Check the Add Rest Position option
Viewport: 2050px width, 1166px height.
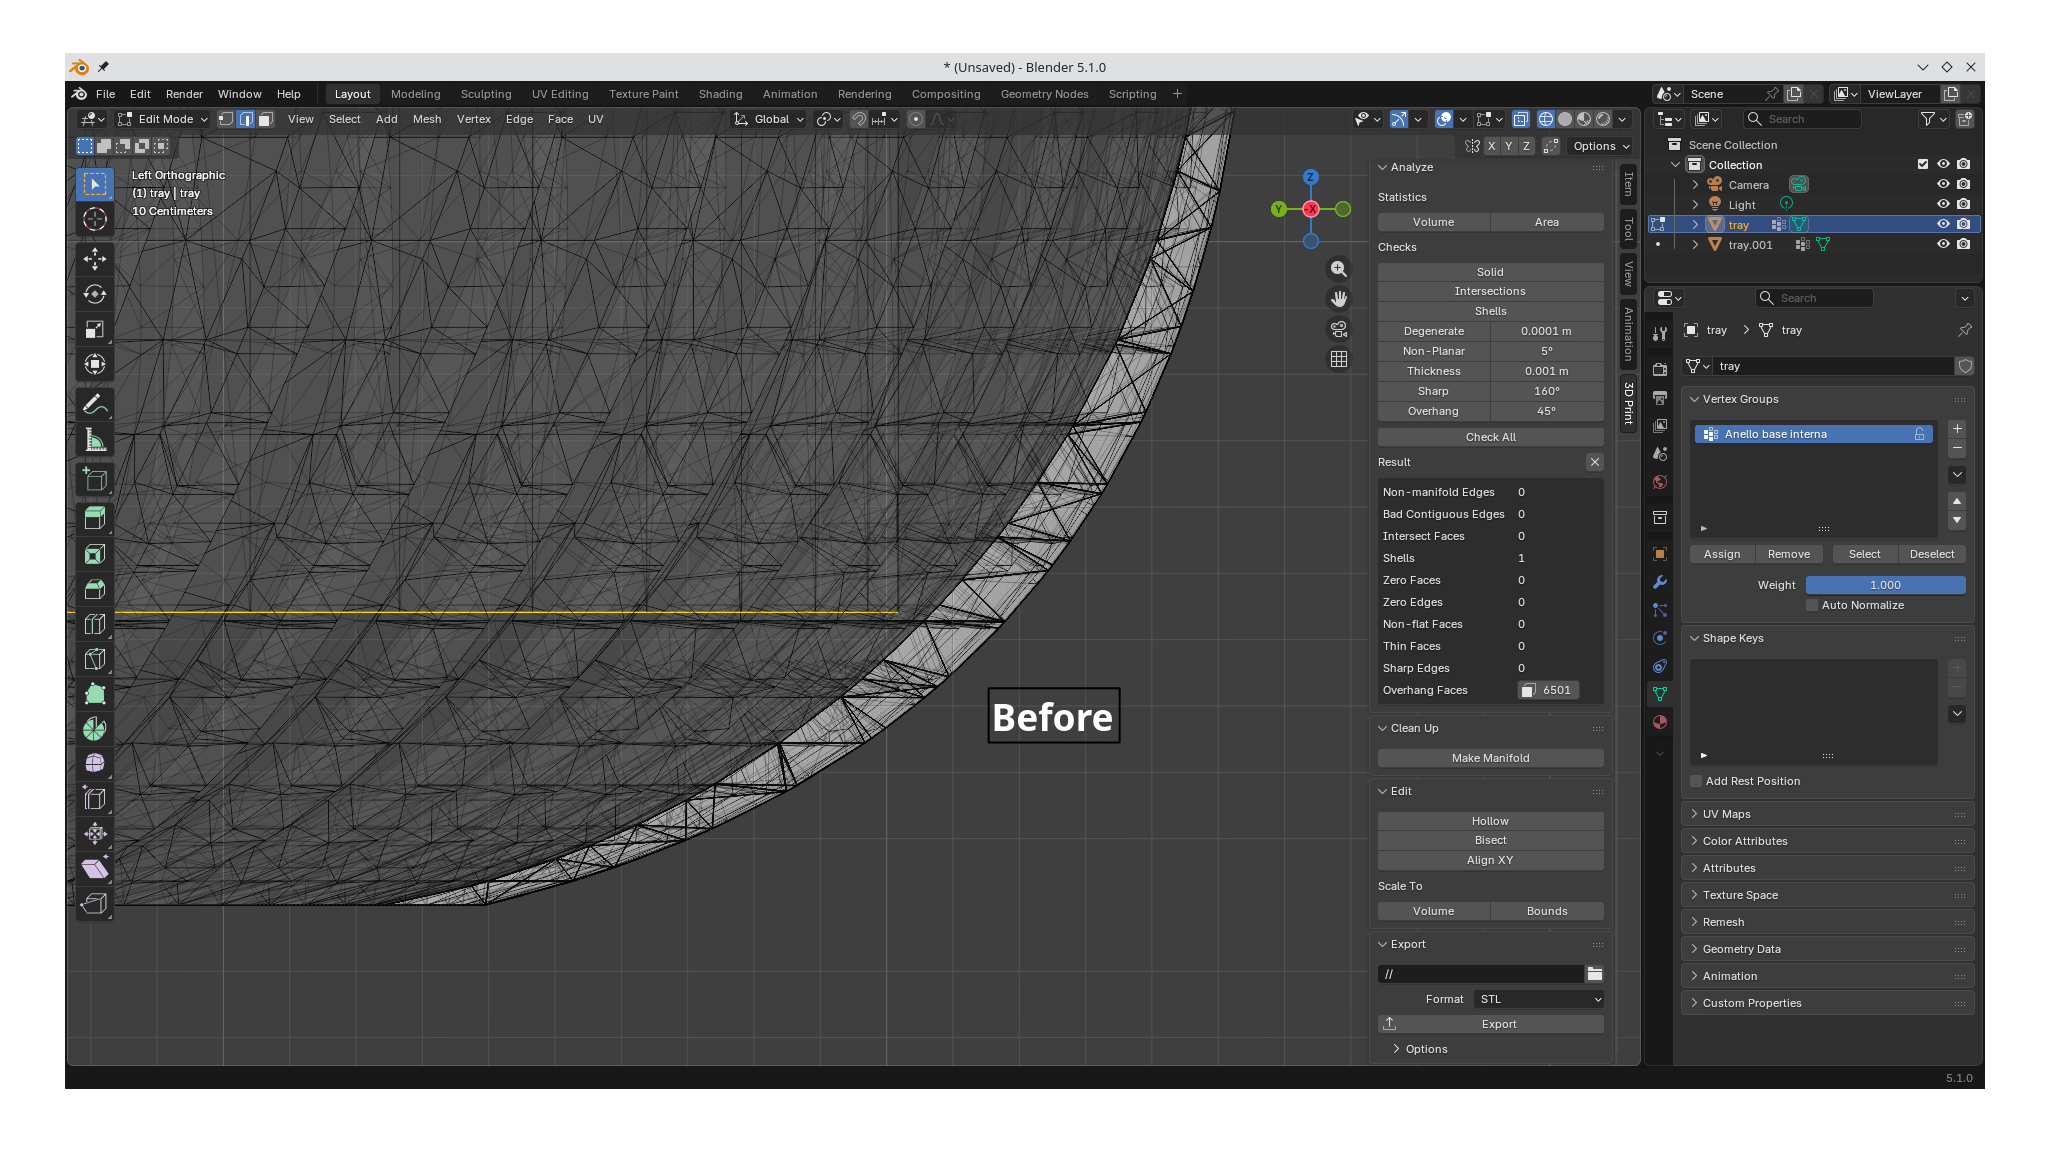point(1696,781)
